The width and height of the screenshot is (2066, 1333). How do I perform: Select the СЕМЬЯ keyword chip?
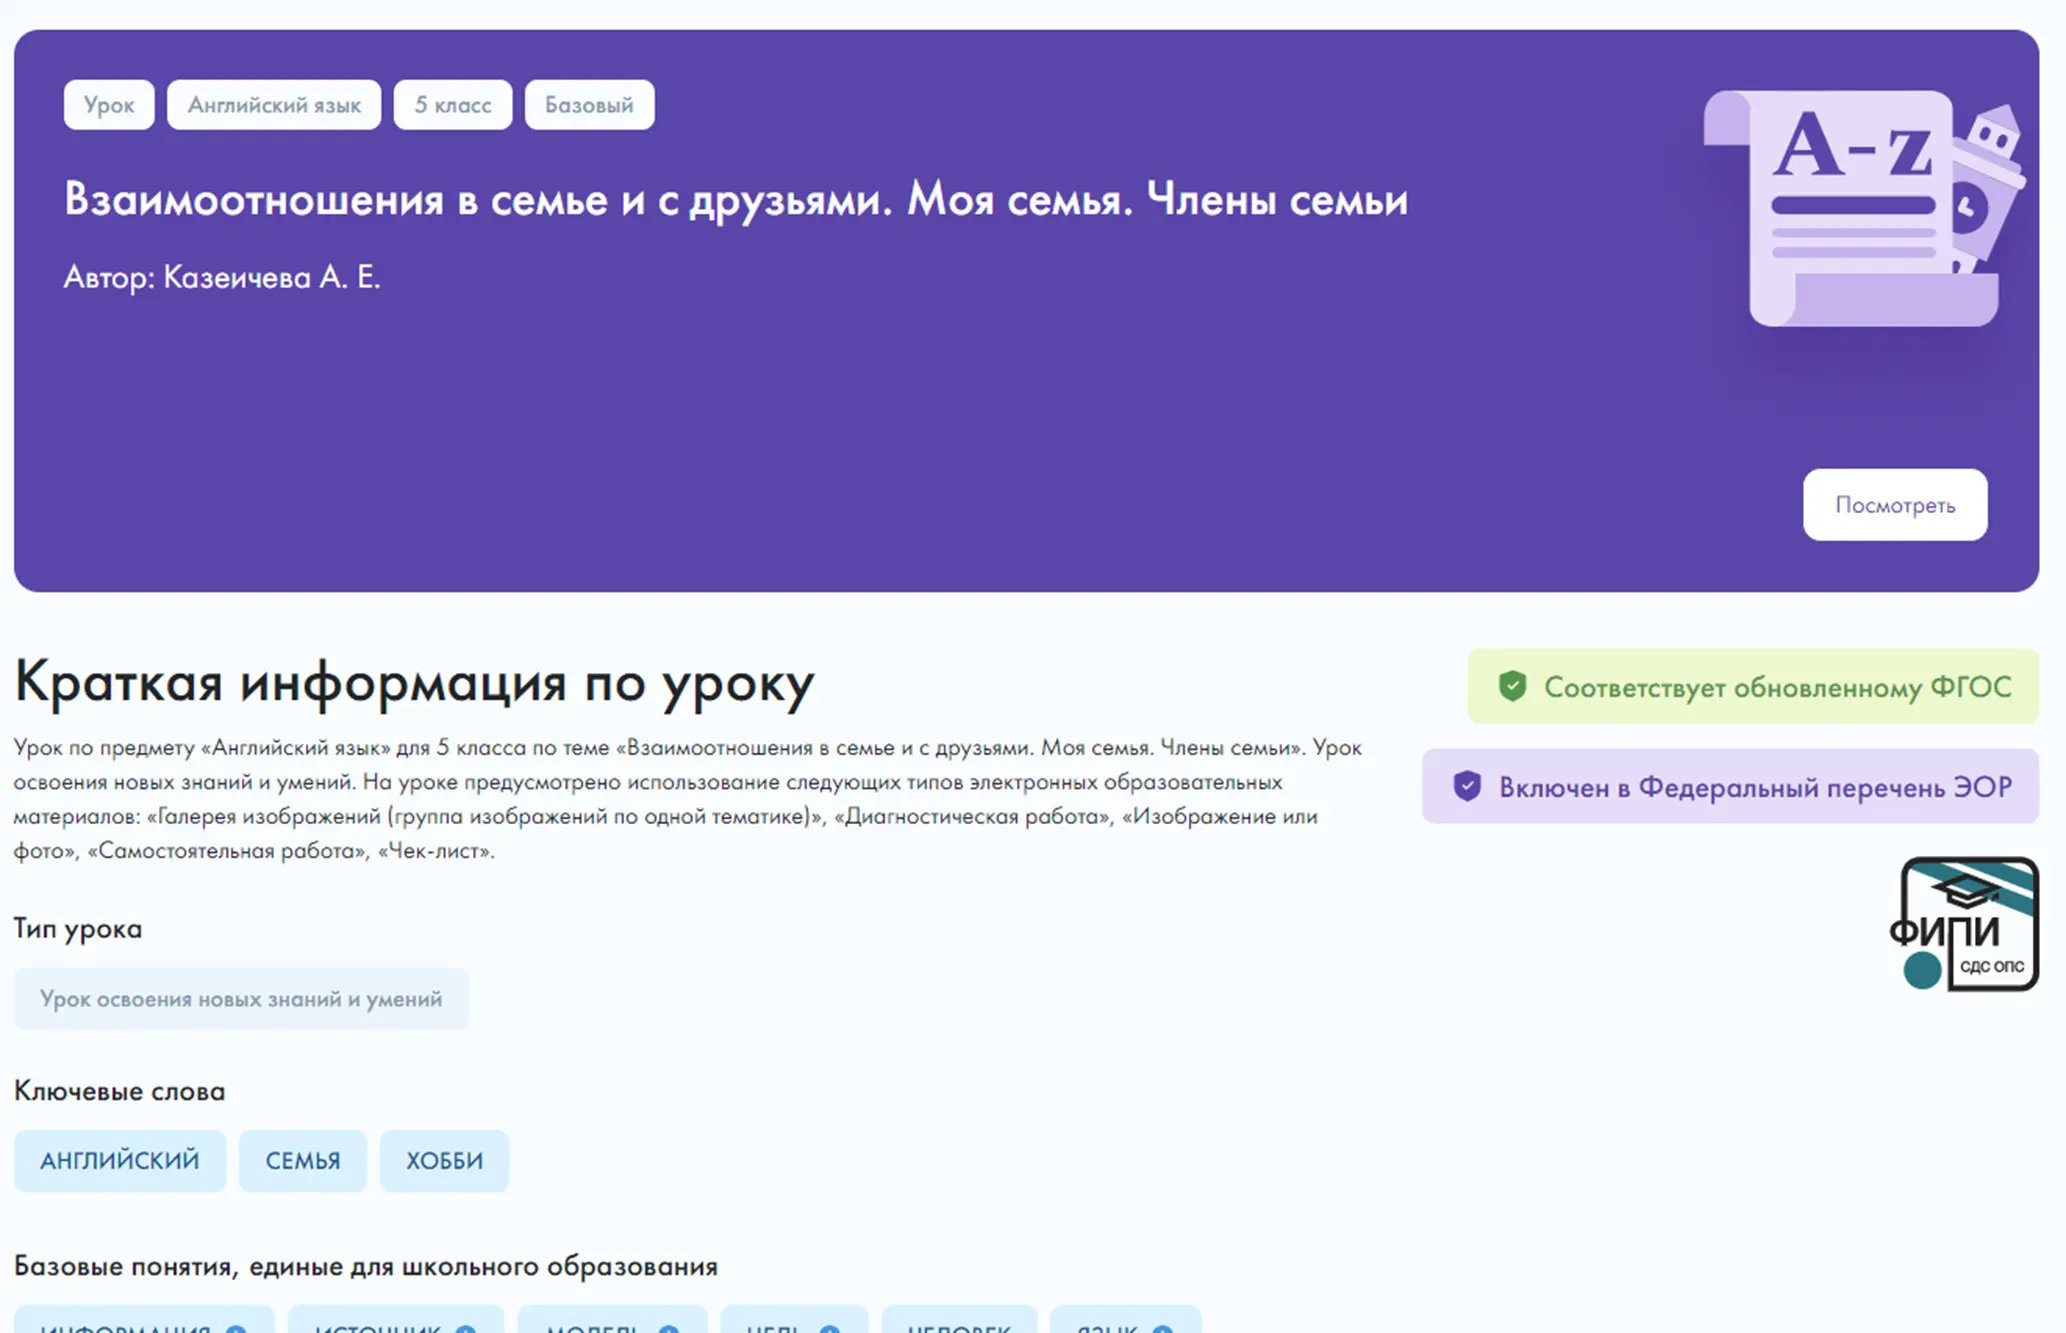point(303,1161)
